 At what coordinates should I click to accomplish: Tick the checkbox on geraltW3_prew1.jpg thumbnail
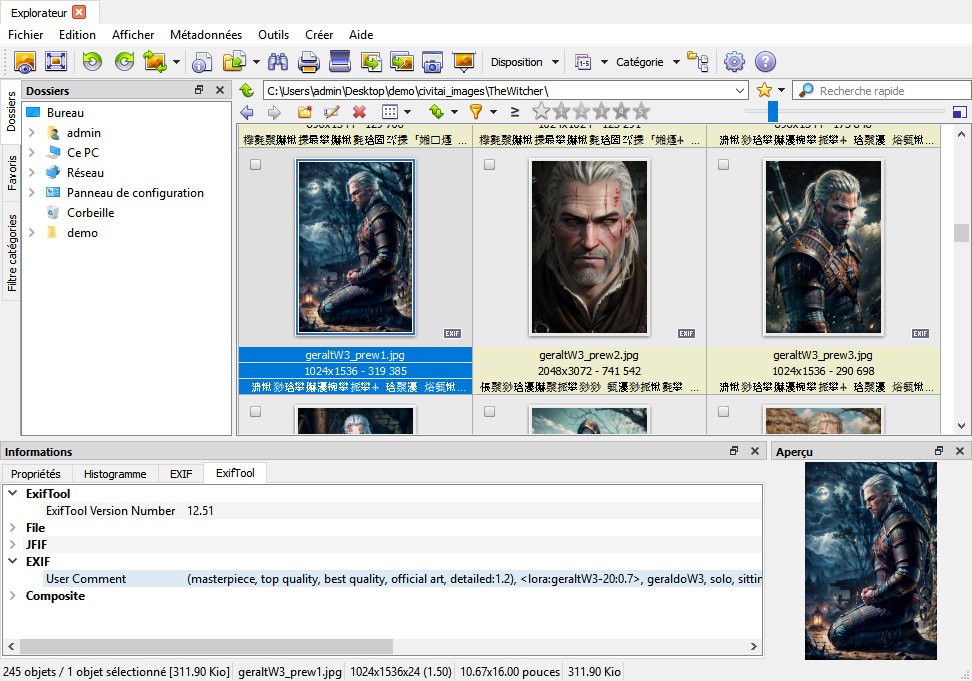pos(255,165)
